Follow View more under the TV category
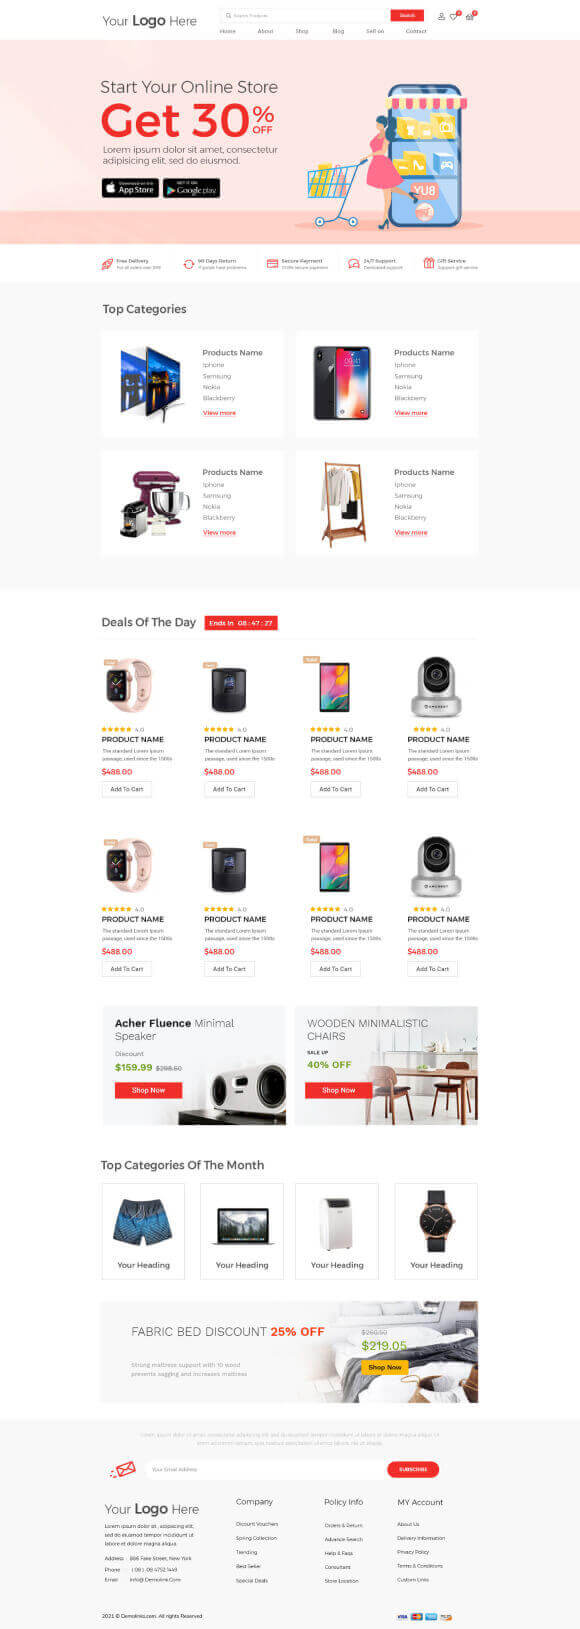 click(219, 413)
